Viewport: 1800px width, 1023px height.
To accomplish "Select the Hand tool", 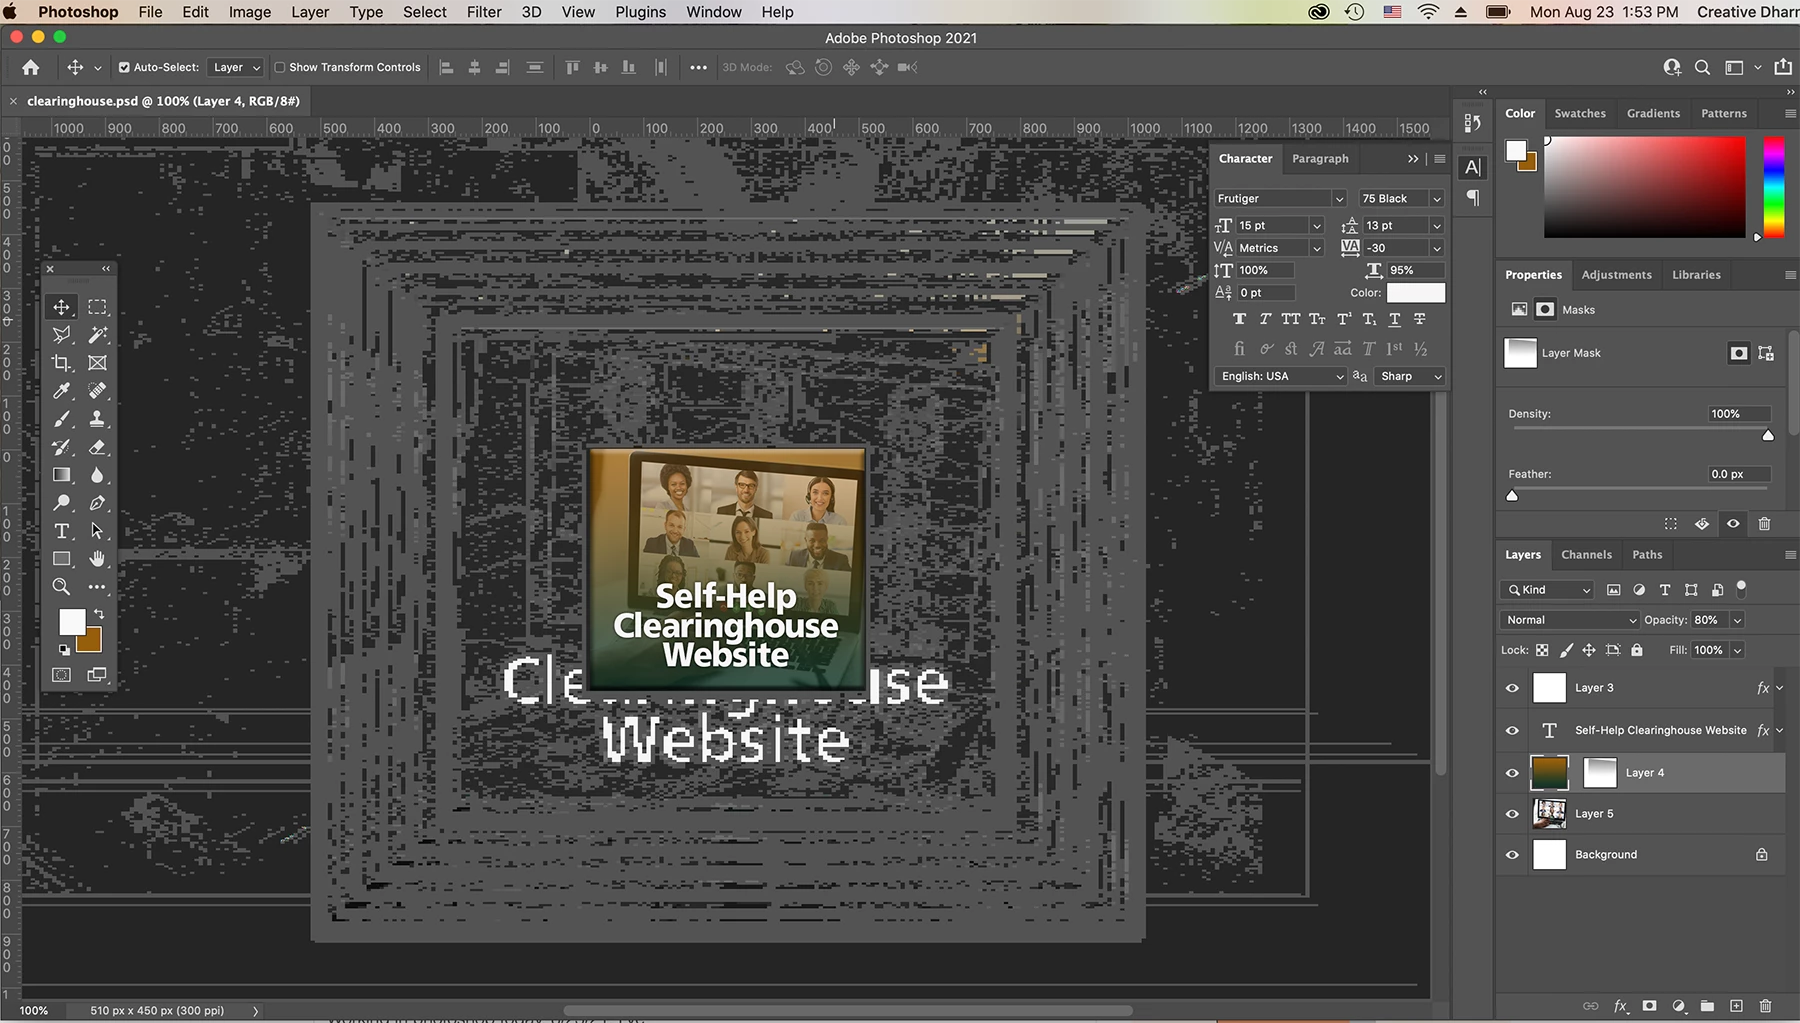I will click(x=97, y=559).
